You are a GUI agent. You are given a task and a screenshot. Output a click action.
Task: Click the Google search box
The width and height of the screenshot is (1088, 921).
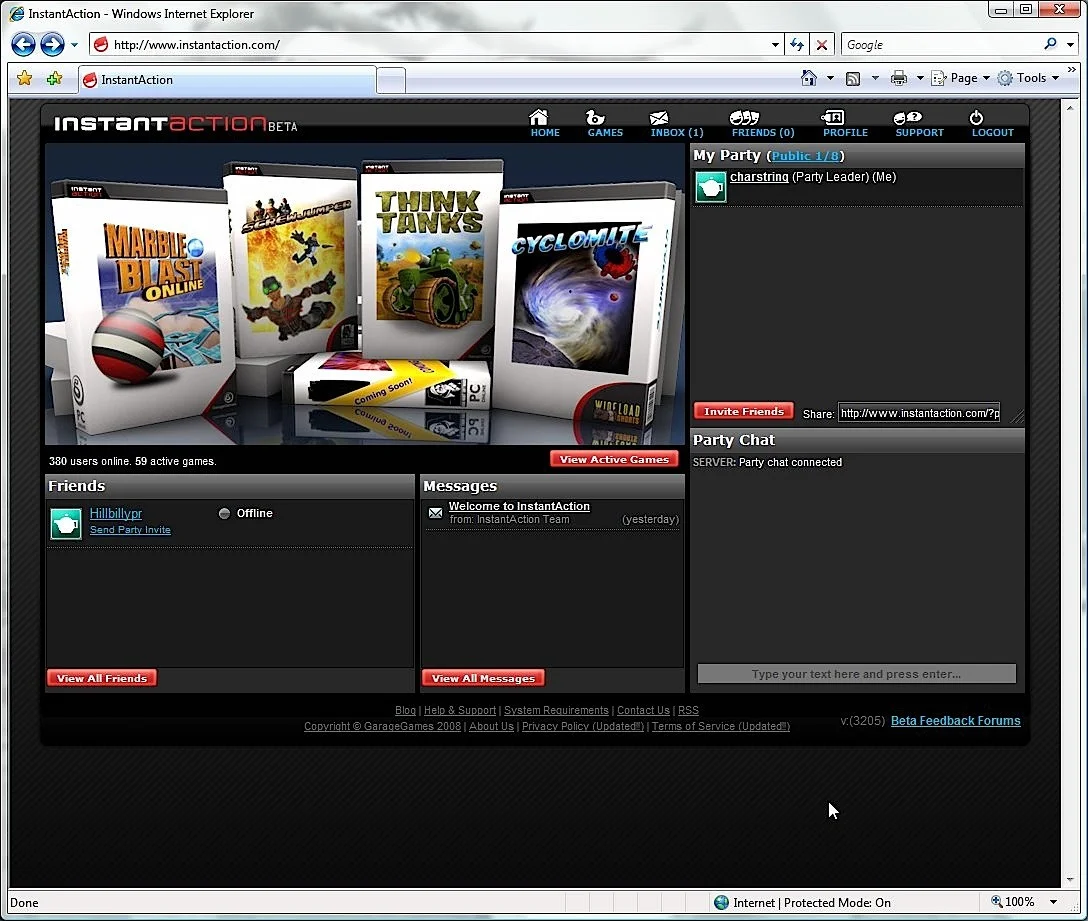tap(940, 45)
